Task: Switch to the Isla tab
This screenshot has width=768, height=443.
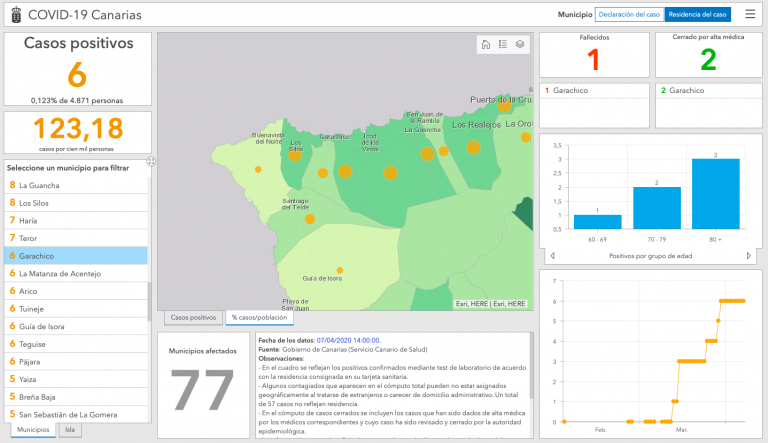Action: tap(69, 429)
